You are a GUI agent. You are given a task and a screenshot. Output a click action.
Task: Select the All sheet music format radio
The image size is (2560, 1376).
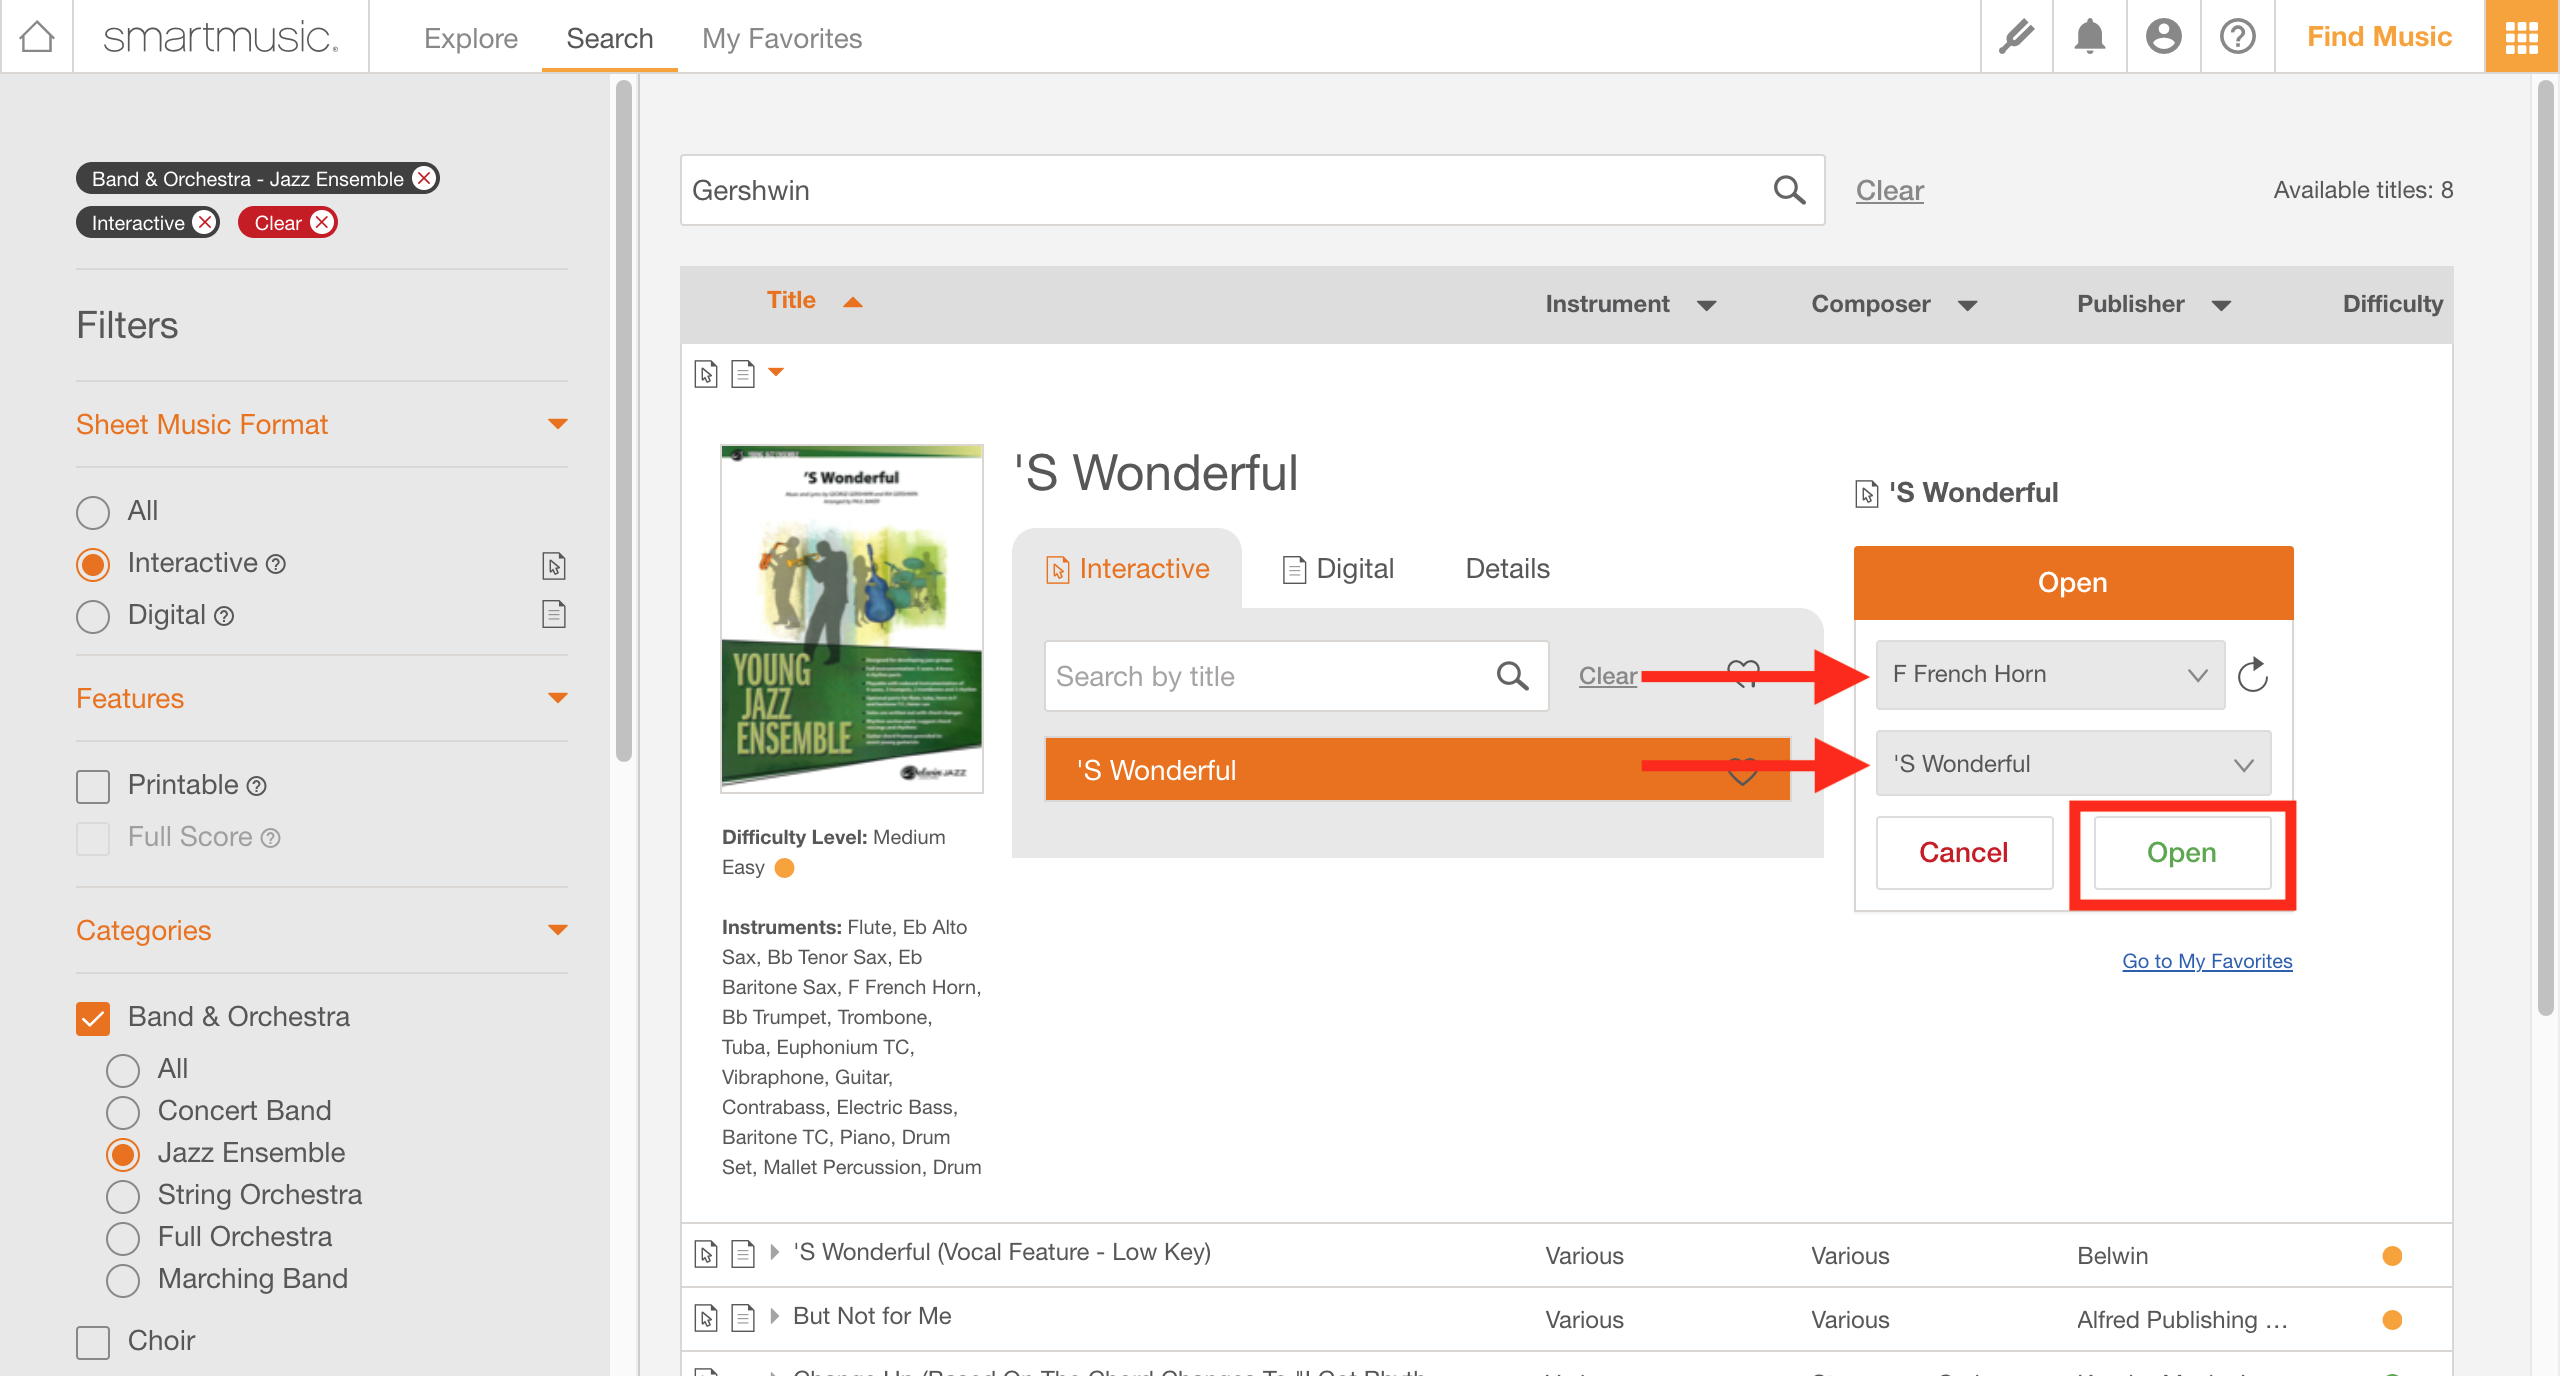(x=93, y=512)
